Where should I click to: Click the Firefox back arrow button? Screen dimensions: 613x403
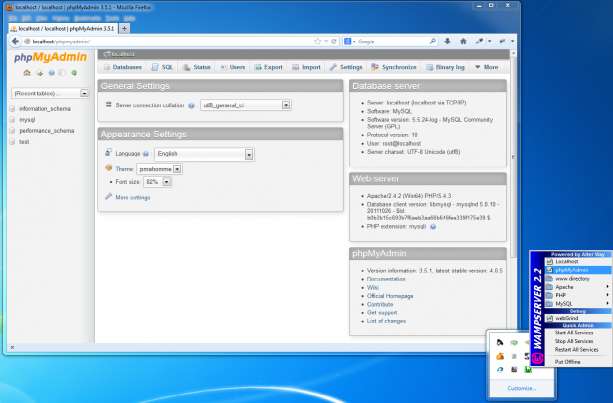(x=15, y=41)
